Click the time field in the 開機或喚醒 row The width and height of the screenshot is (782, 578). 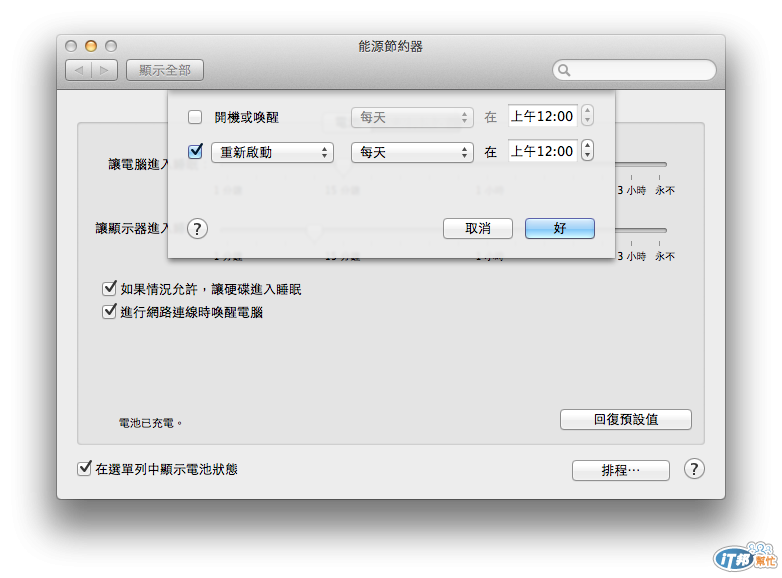coord(543,116)
